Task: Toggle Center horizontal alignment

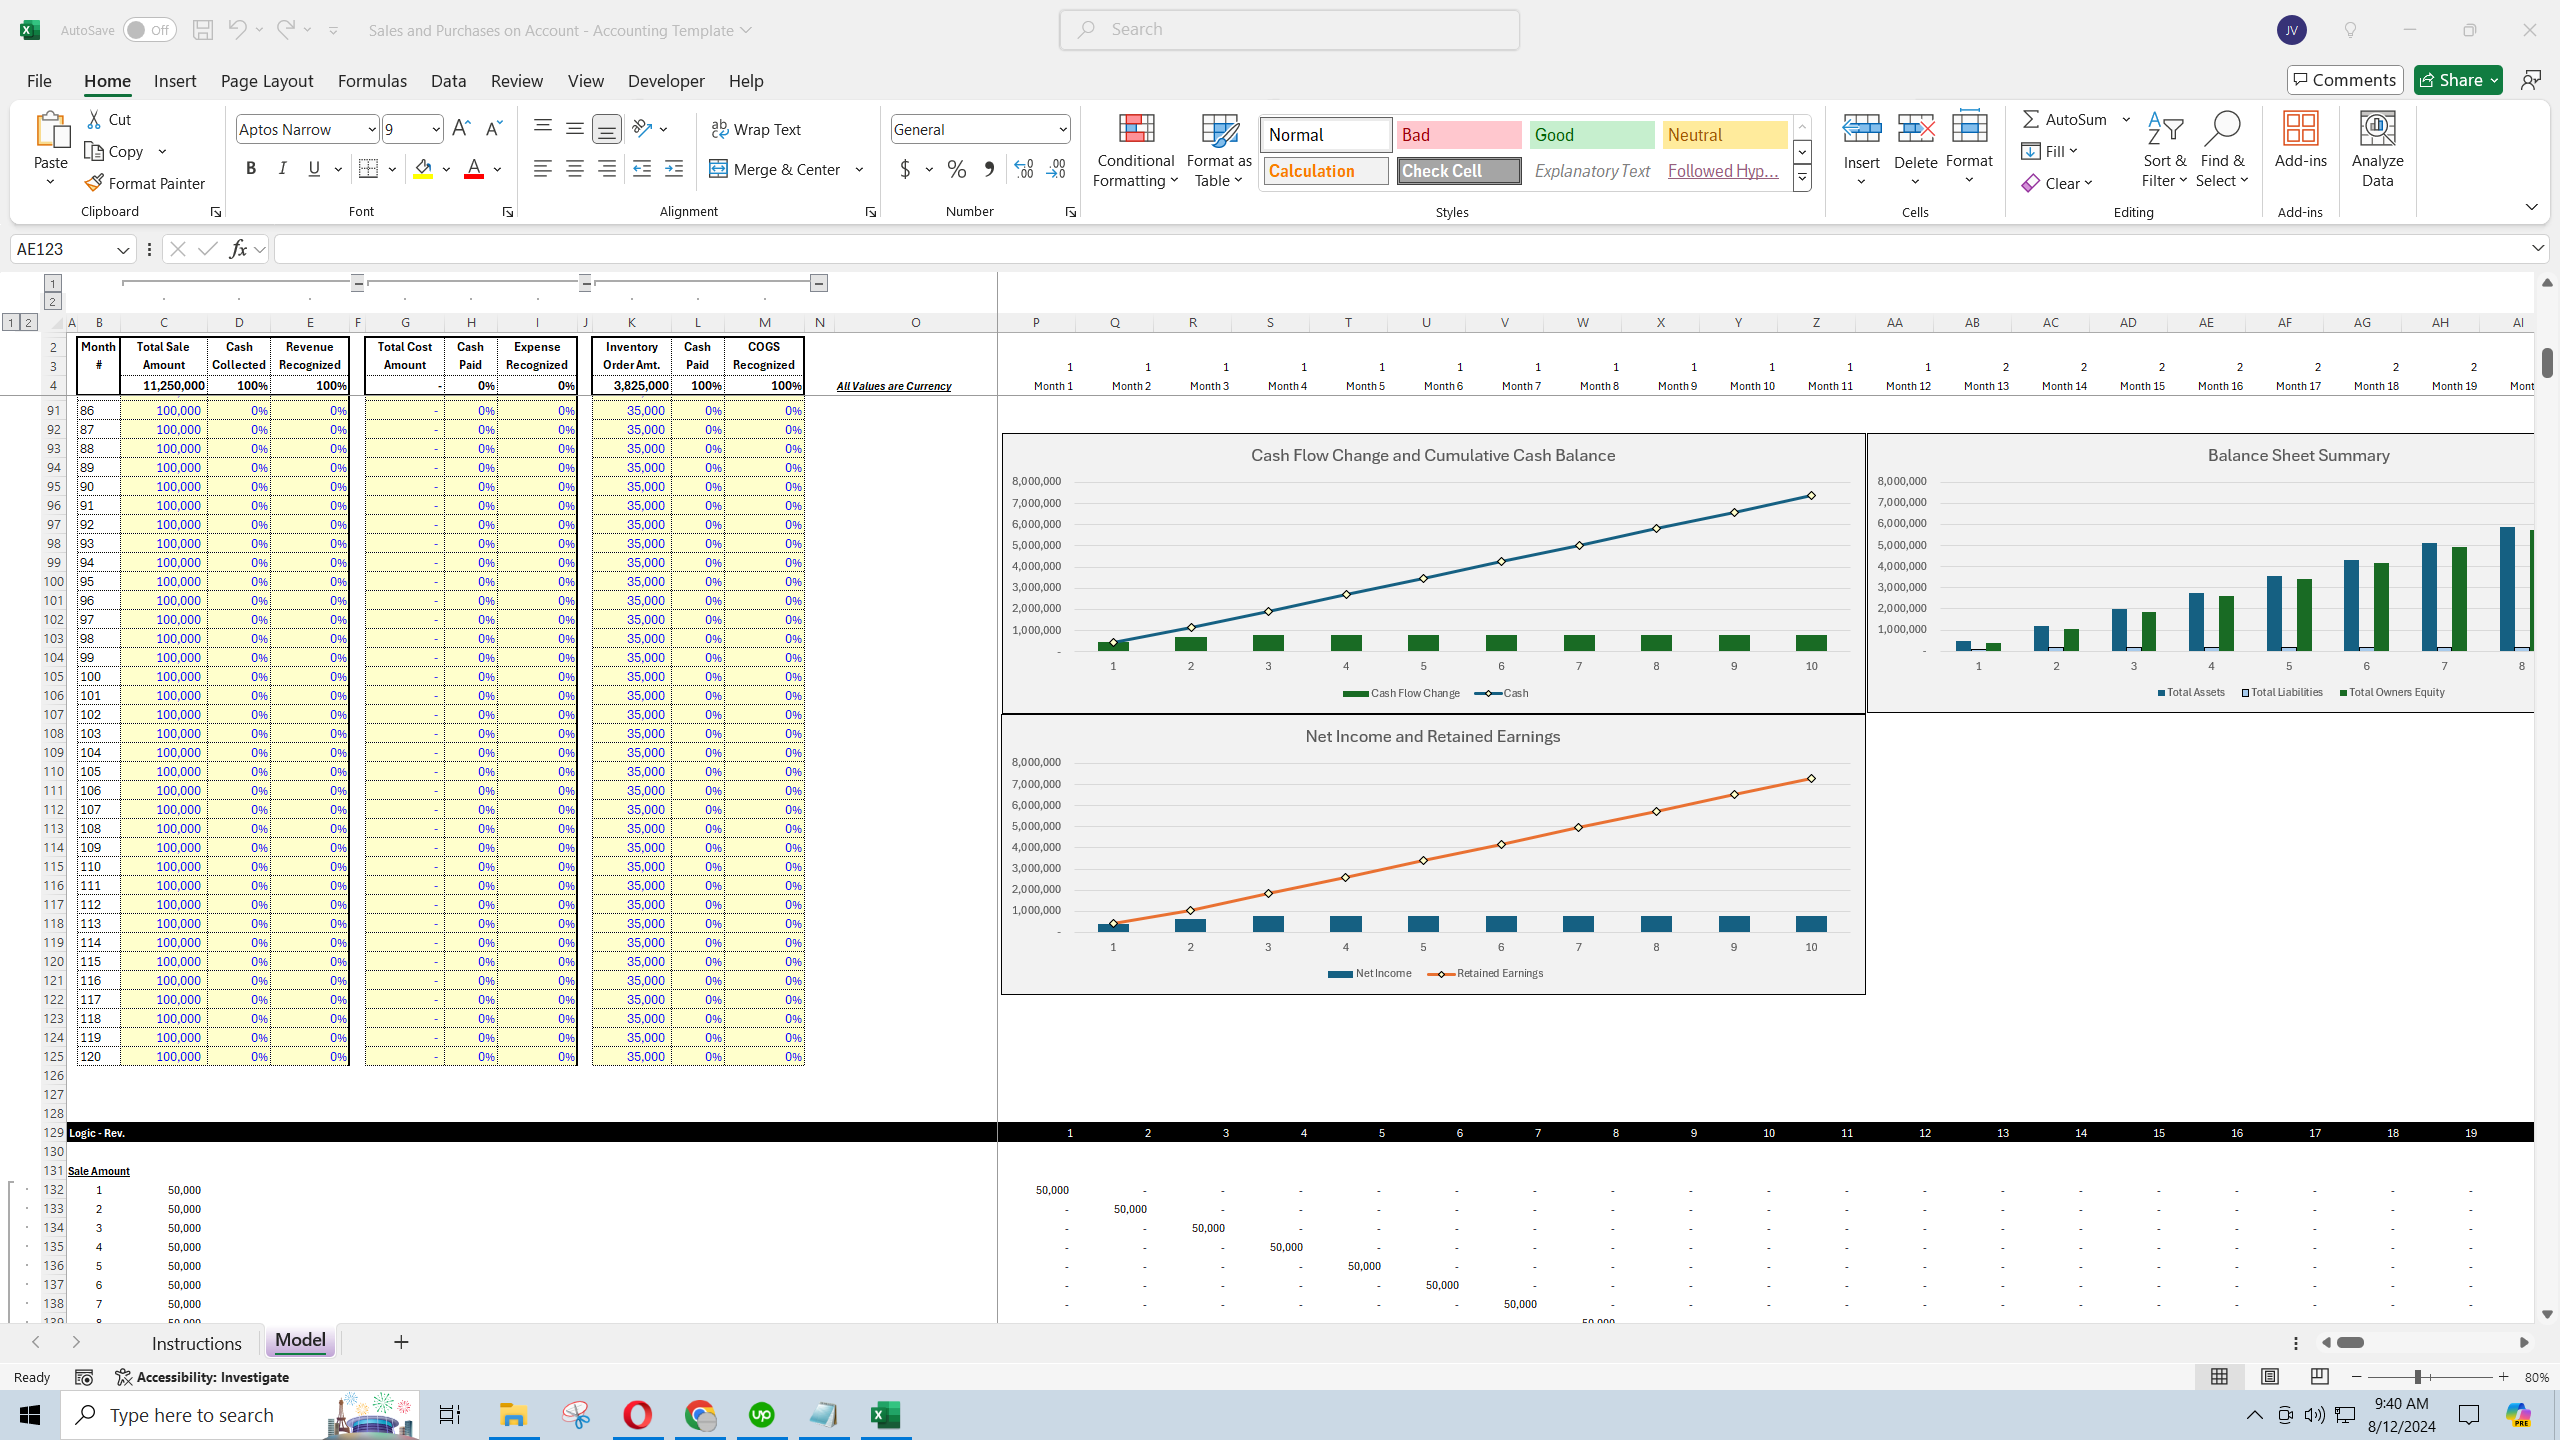Action: click(x=575, y=169)
